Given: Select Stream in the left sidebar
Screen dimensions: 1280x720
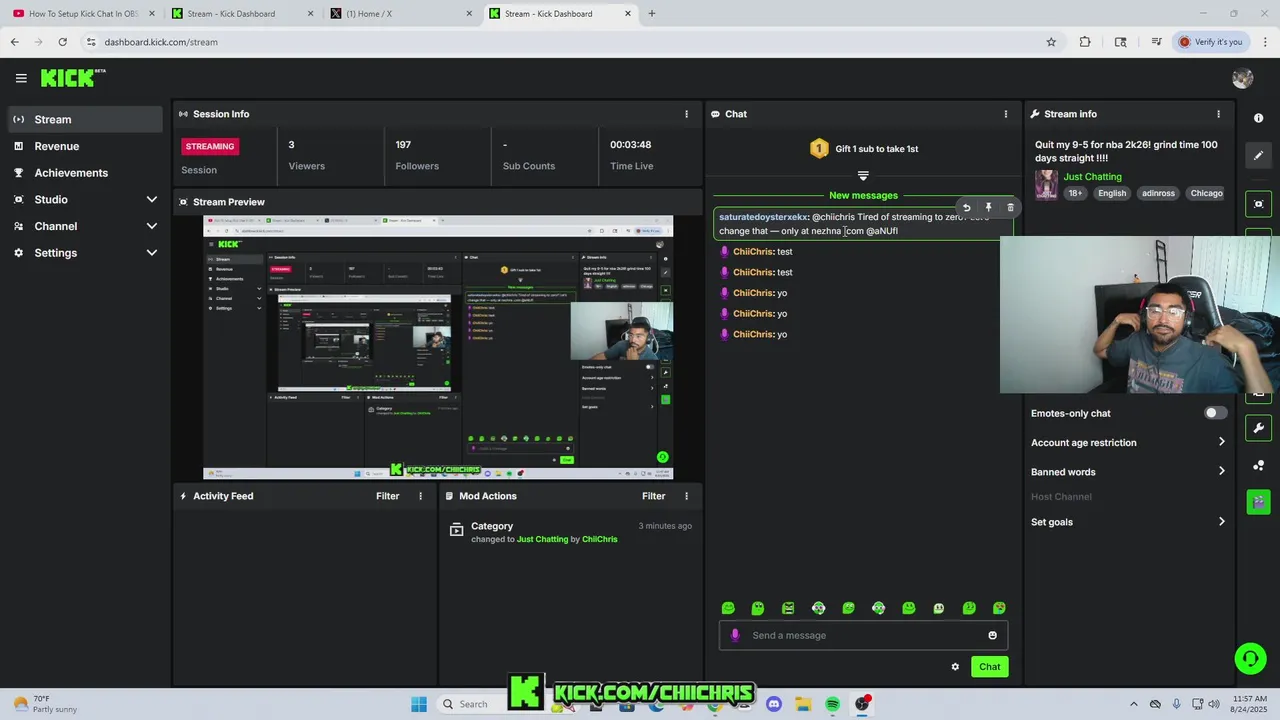Looking at the screenshot, I should click(85, 119).
